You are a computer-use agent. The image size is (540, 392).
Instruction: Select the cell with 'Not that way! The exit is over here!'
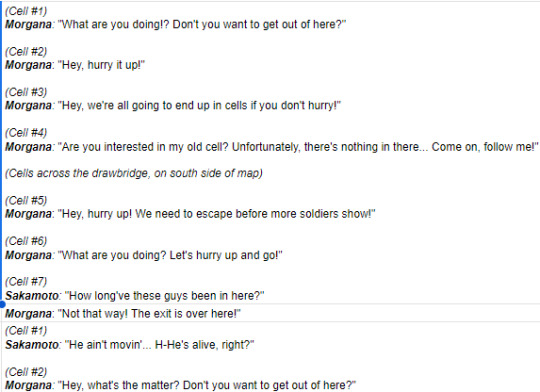[271, 313]
